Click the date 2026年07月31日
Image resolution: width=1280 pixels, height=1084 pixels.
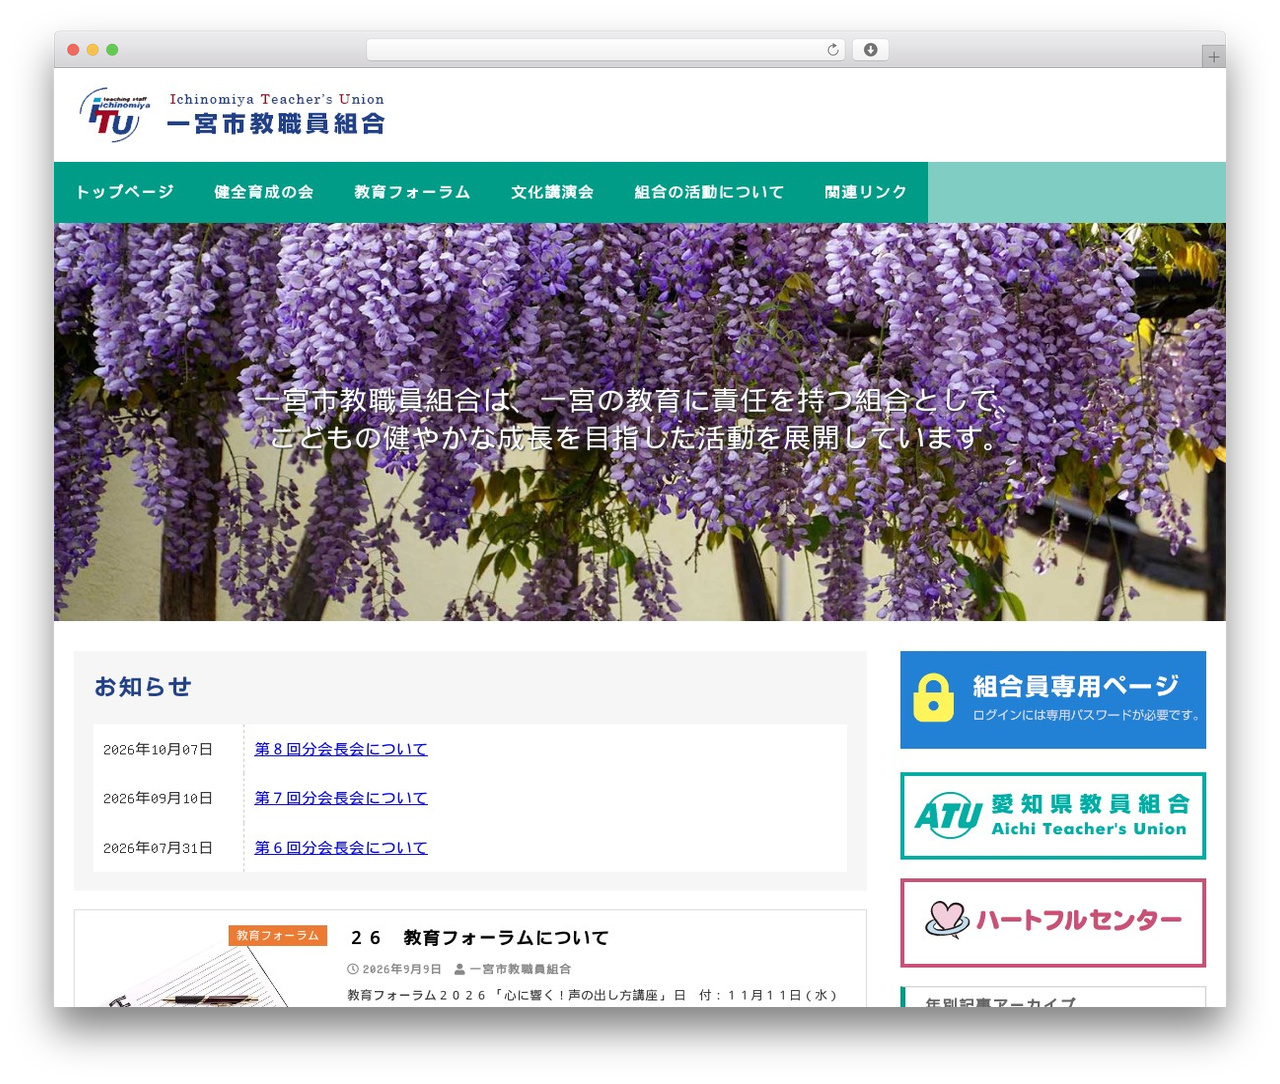(158, 848)
